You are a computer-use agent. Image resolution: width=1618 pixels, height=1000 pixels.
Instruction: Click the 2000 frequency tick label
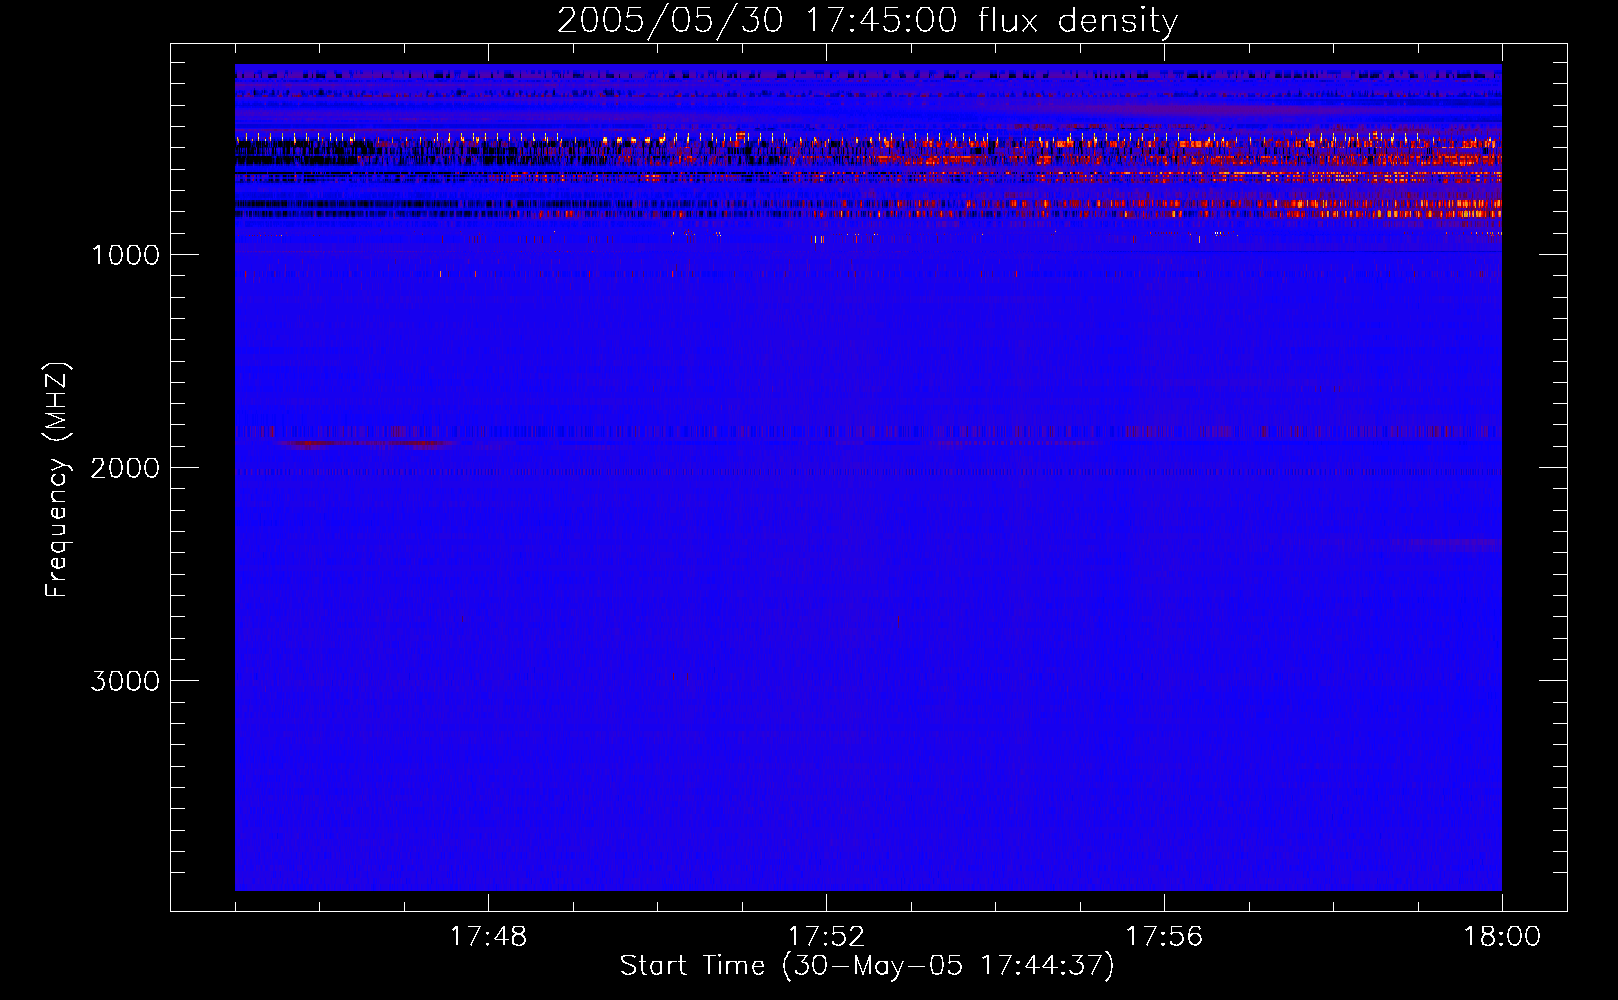(x=125, y=468)
